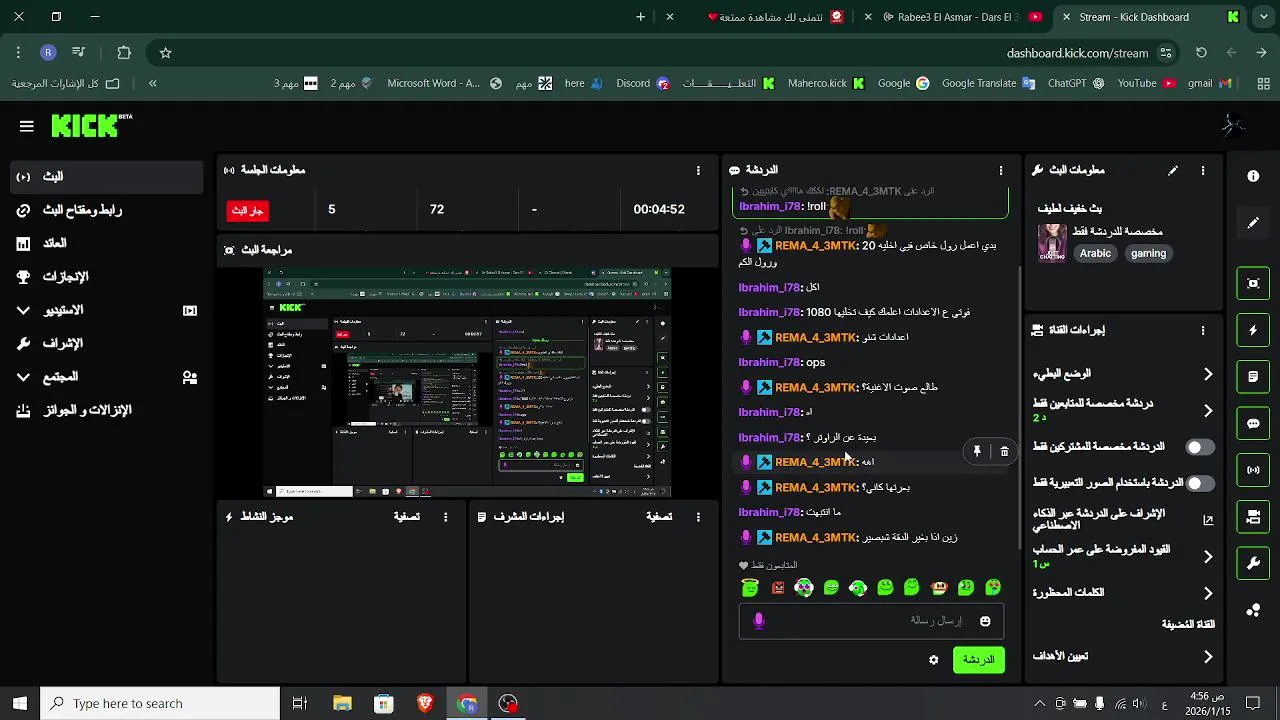Open the Revenue sidebar item
This screenshot has width=1280, height=720.
107,244
